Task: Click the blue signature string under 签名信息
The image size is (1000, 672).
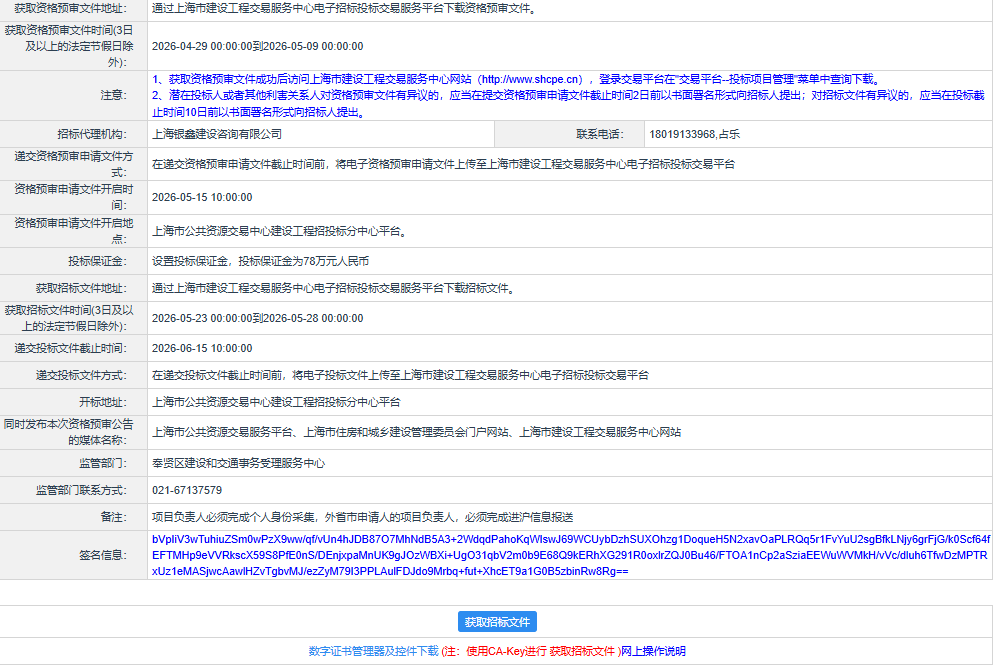Action: [570, 554]
